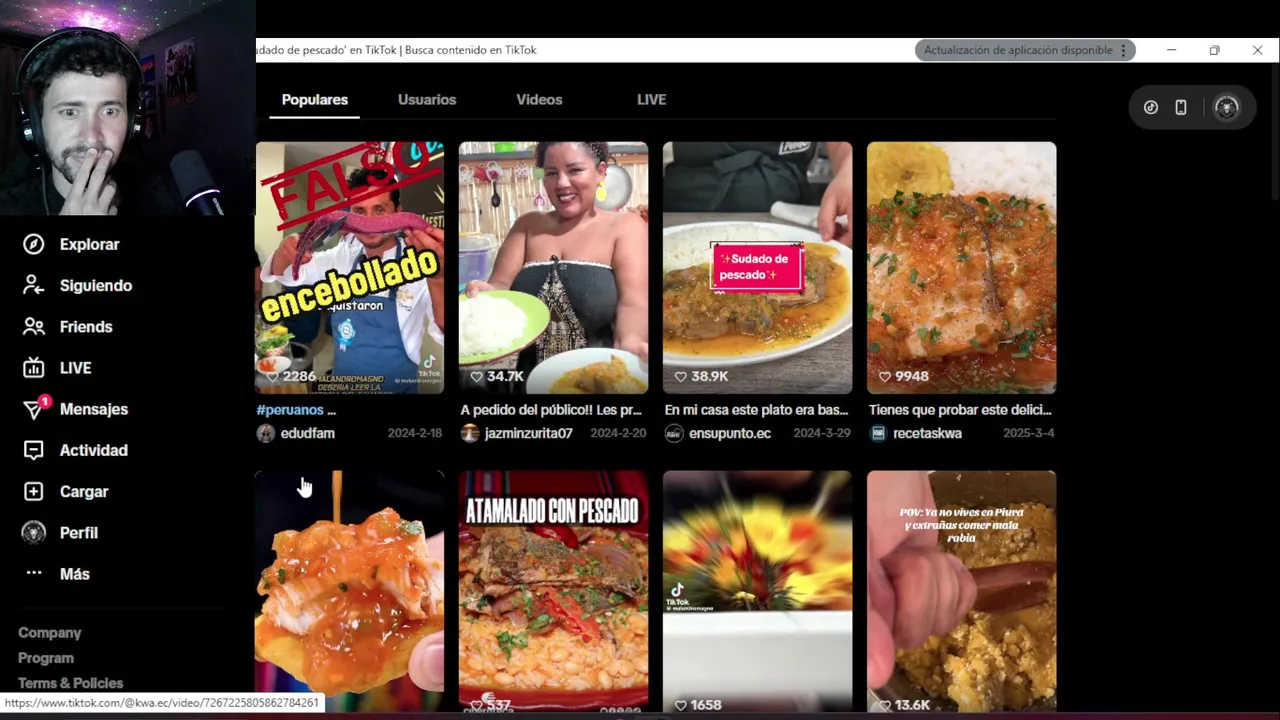This screenshot has height=720, width=1280.
Task: Click the Cargar plus-square upload icon
Action: tap(33, 491)
